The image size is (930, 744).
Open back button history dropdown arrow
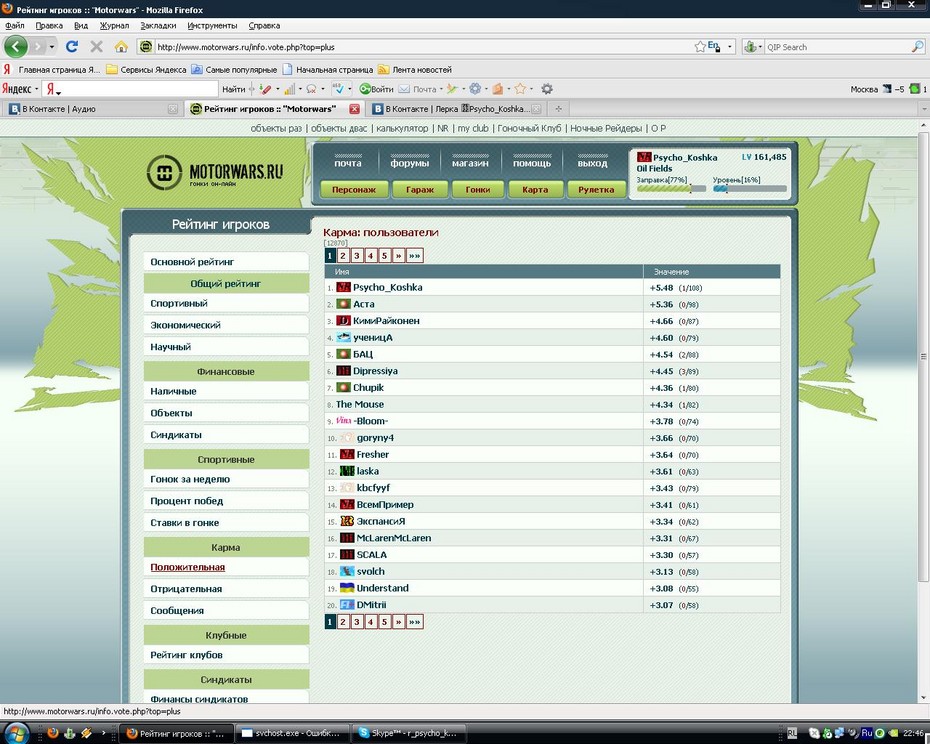52,46
